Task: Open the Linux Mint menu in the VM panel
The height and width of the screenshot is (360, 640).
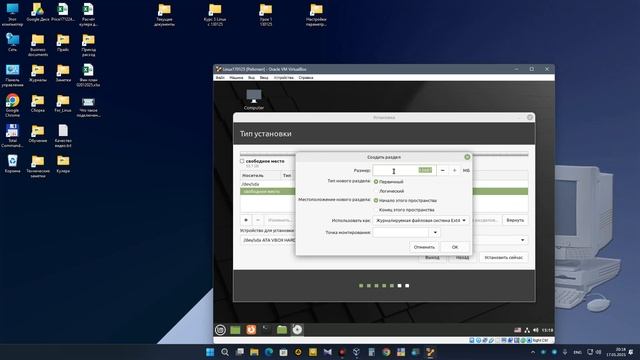Action: click(220, 330)
